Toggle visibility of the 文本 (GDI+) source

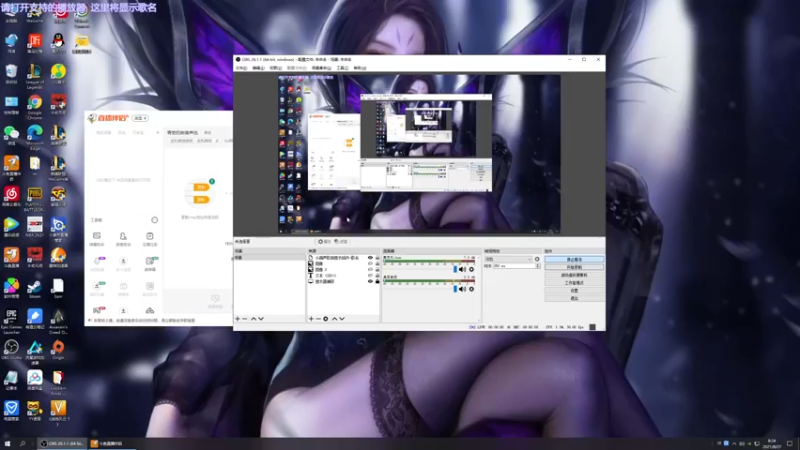coord(370,276)
